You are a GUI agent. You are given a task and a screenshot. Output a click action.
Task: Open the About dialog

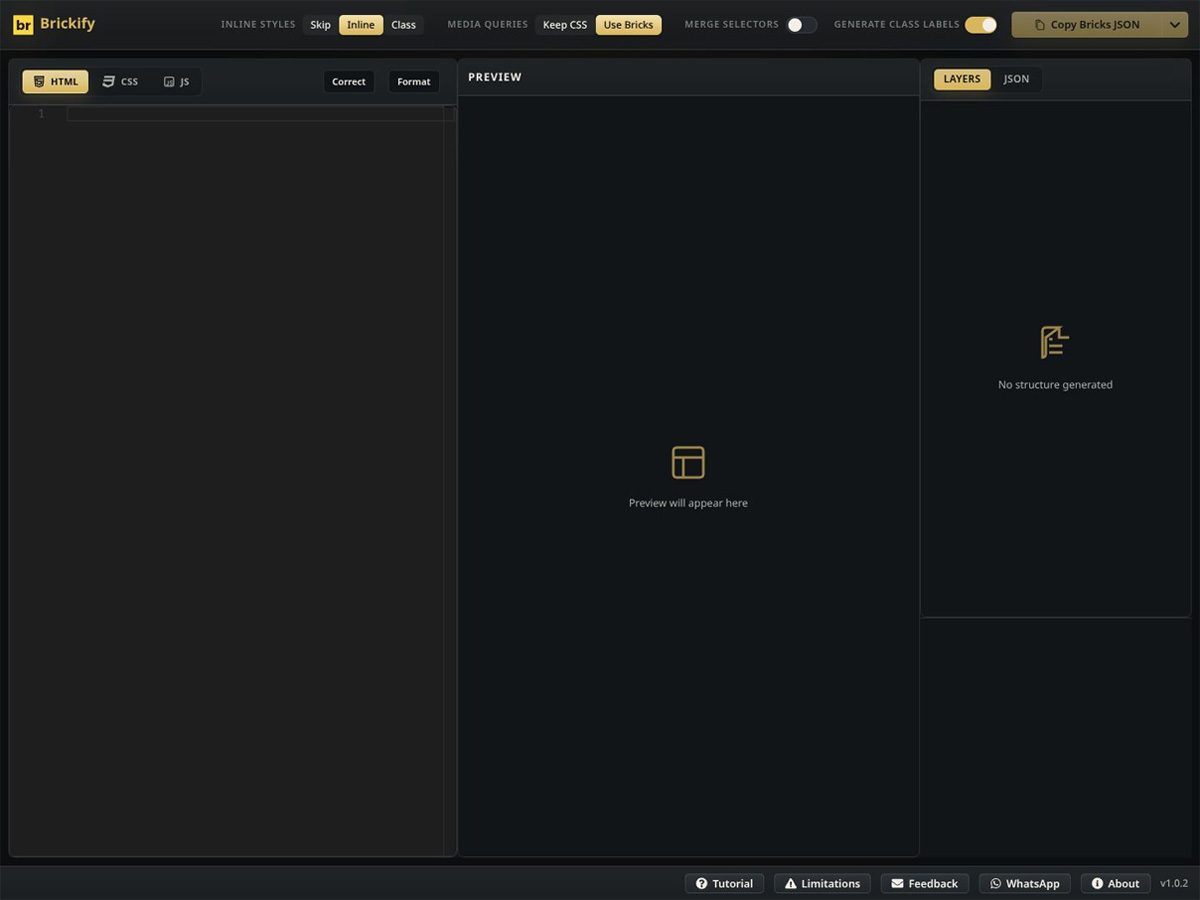[1115, 884]
